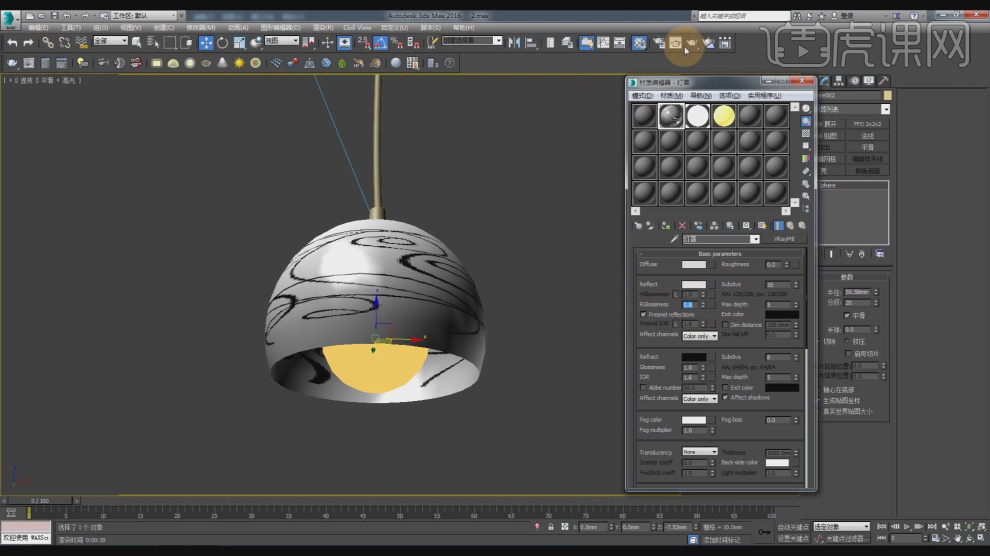The height and width of the screenshot is (556, 990).
Task: Uncheck the Affect shadows checkbox
Action: click(725, 397)
